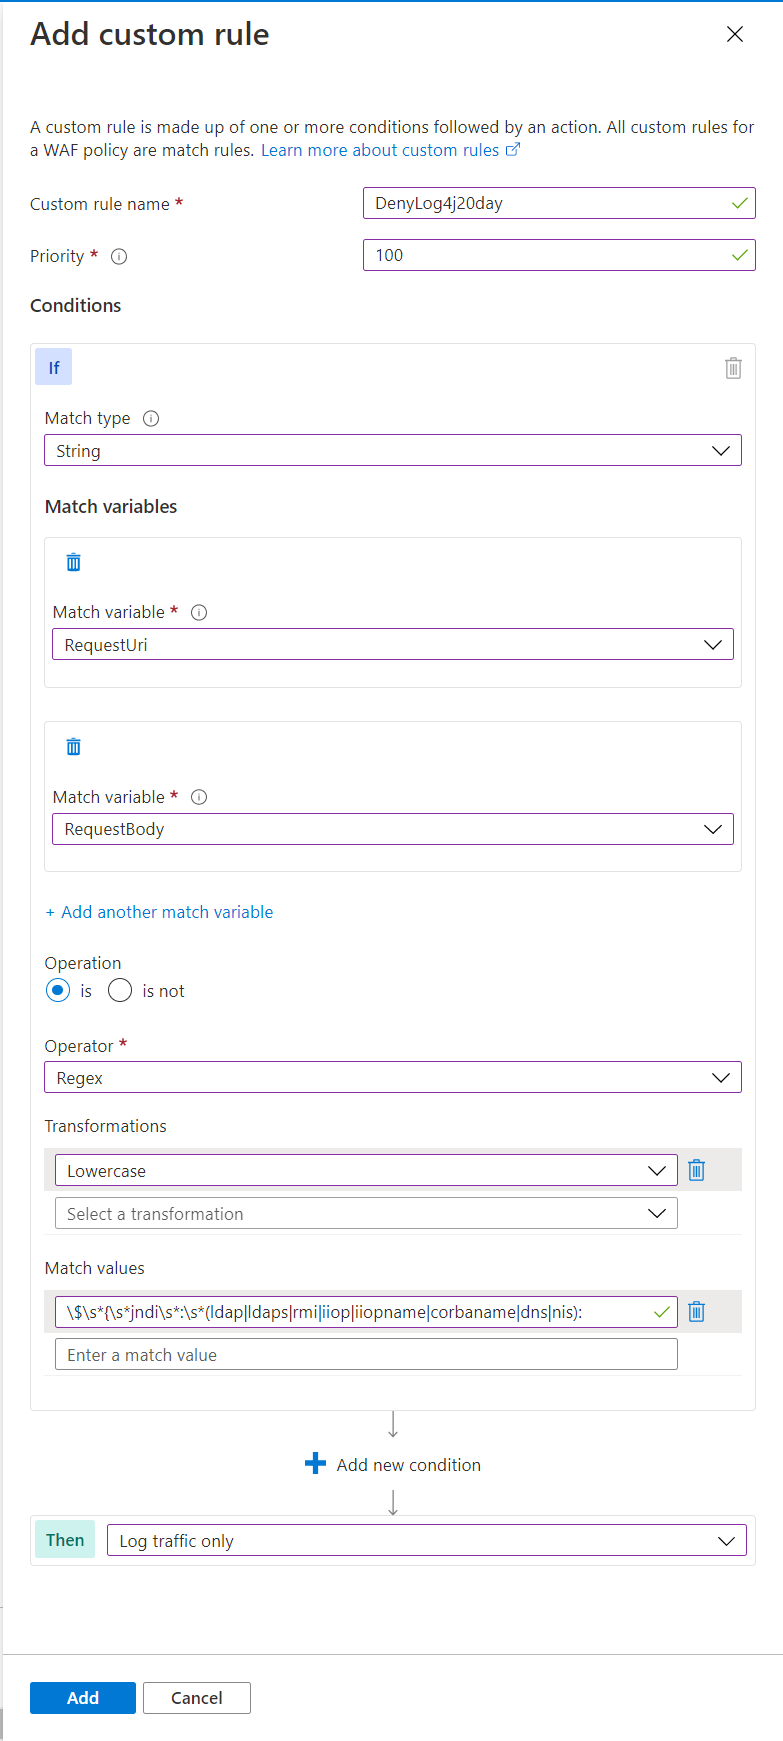Viewport: 783px width, 1741px height.
Task: Delete the jndi regex match value
Action: 697,1312
